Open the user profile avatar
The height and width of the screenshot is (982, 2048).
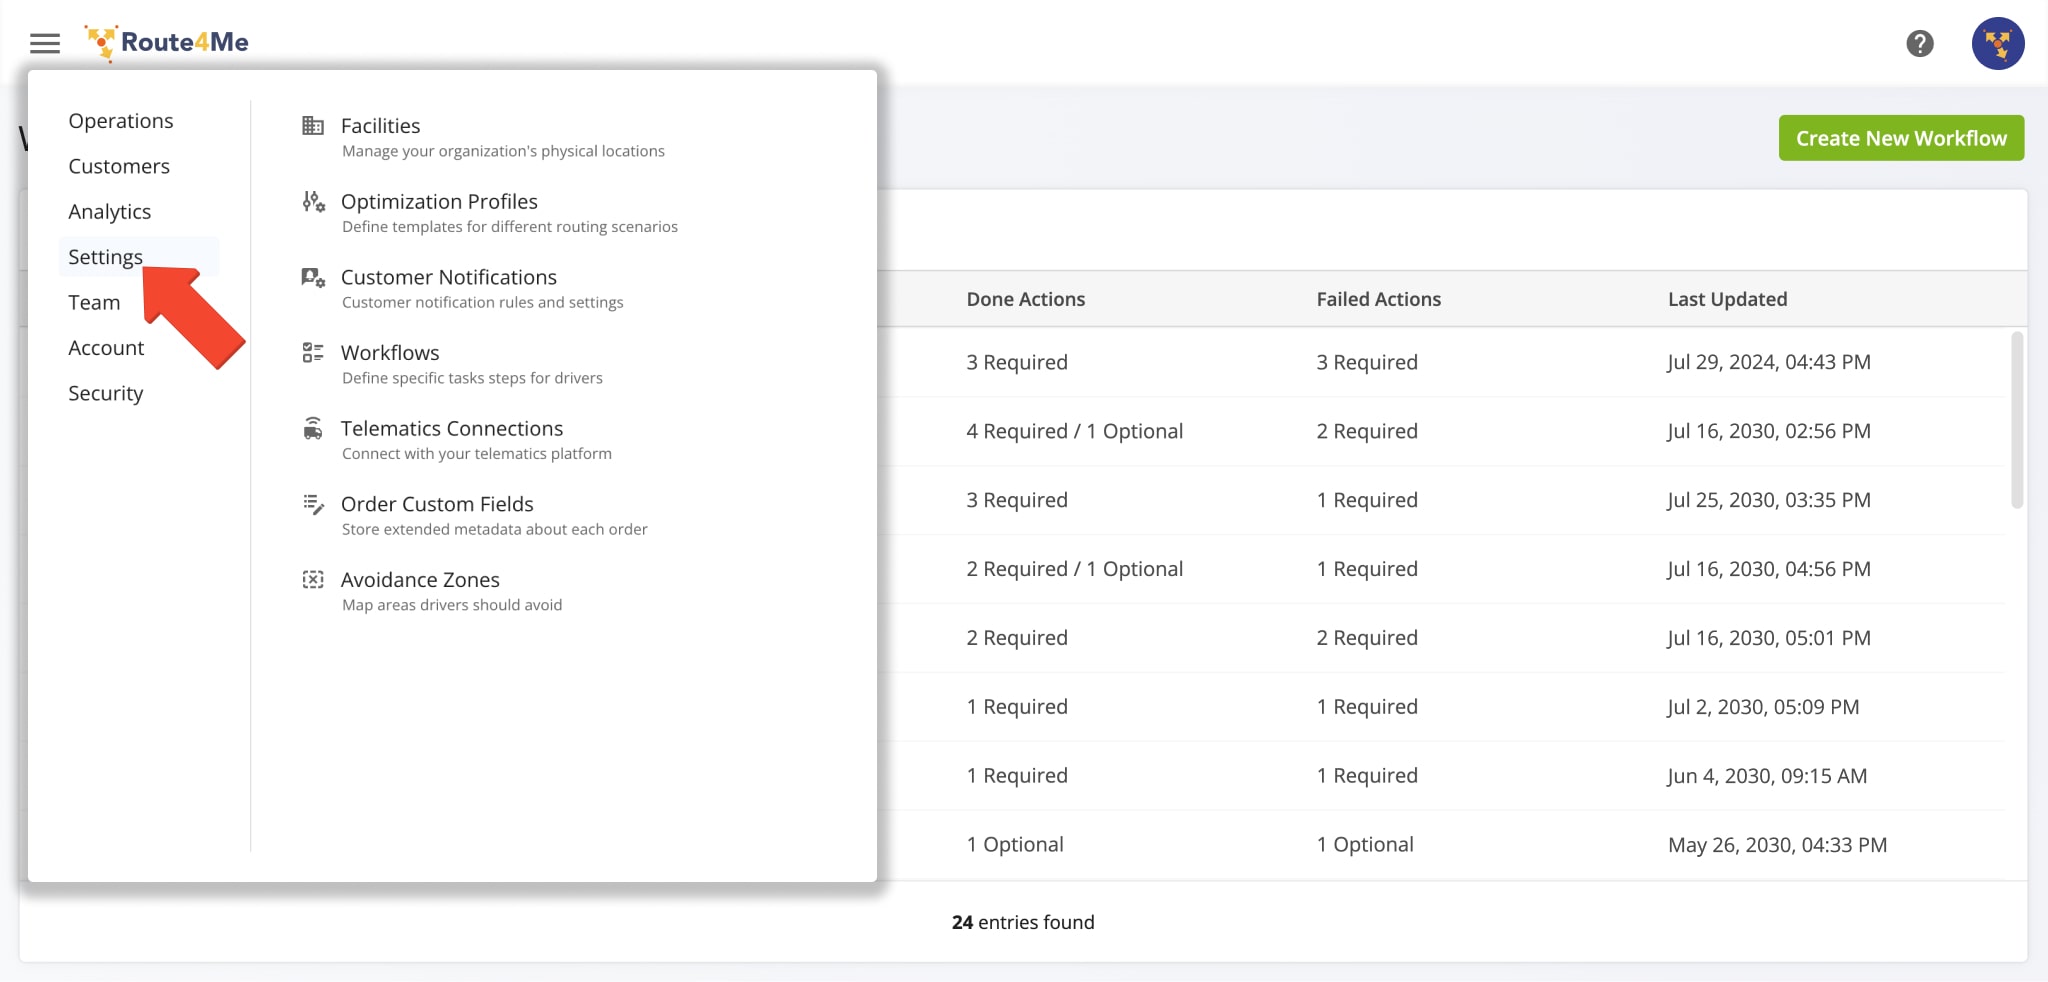1997,43
